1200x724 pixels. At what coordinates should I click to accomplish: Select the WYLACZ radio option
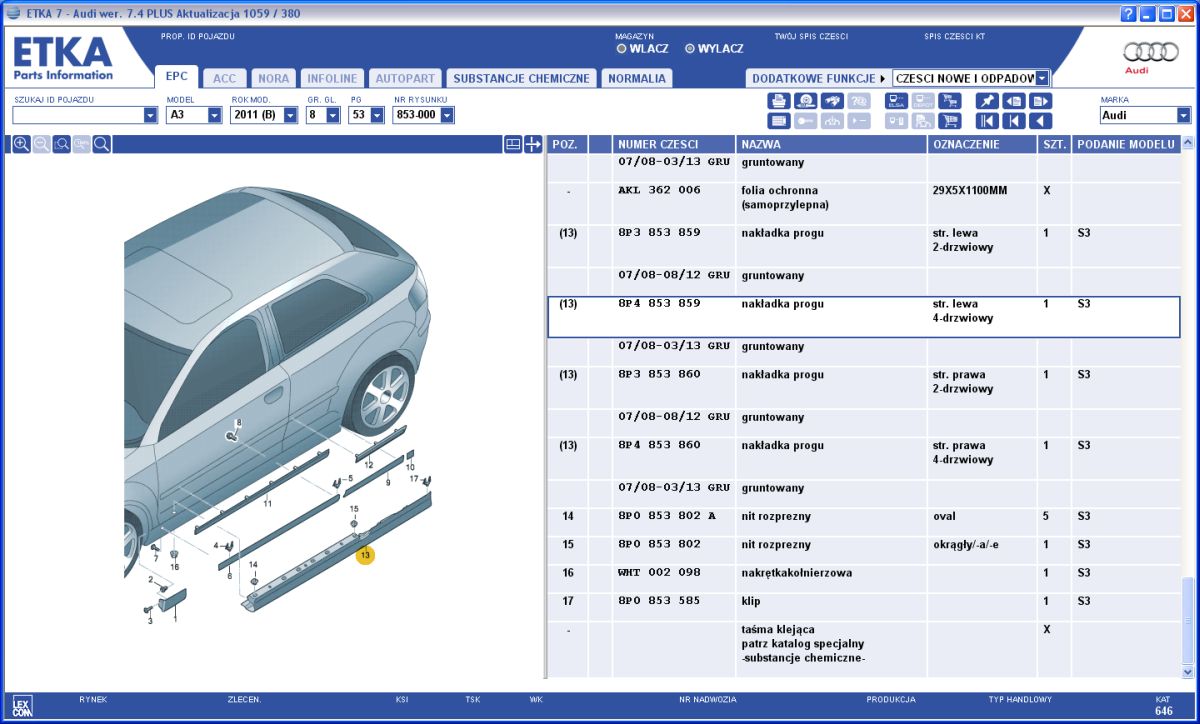tap(690, 48)
